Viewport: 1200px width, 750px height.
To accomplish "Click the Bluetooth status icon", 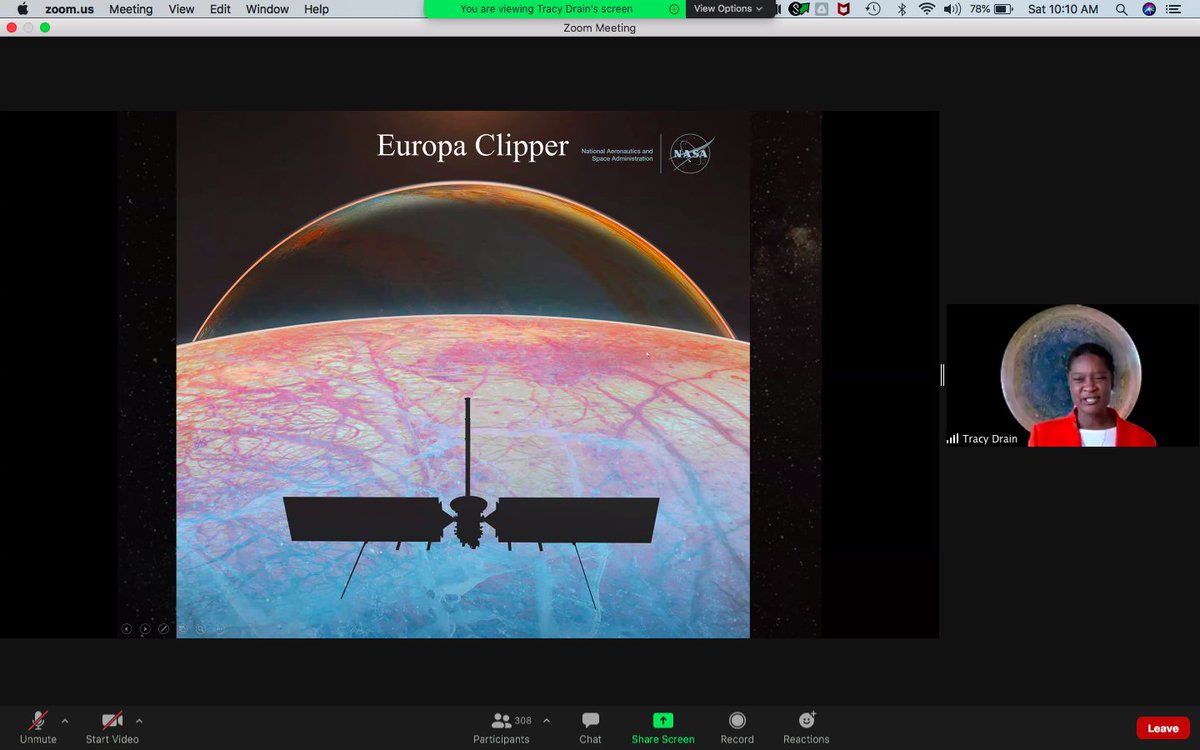I will (901, 9).
